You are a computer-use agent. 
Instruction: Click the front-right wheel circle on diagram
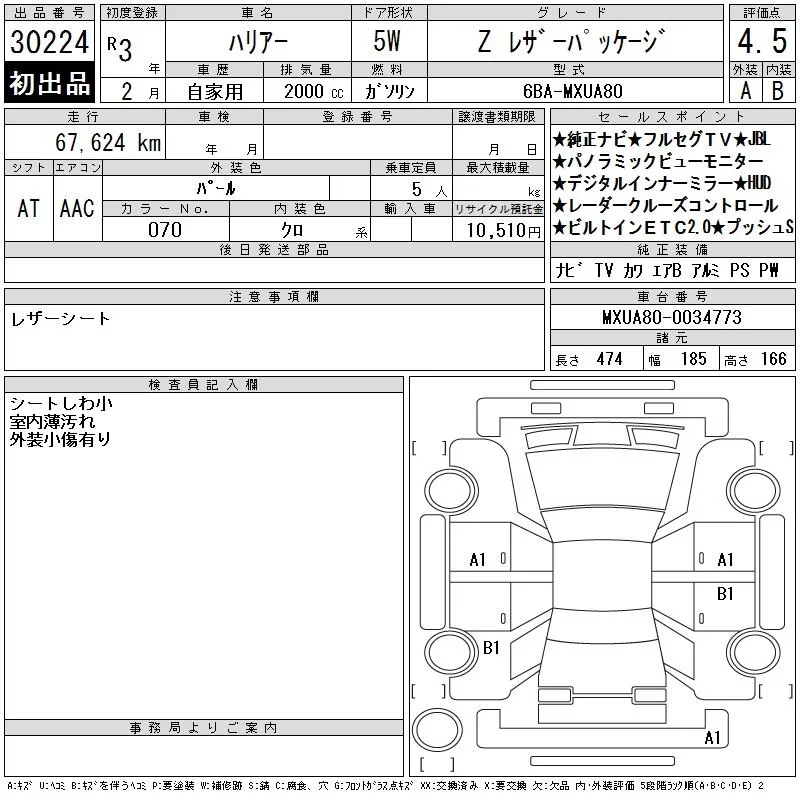point(754,491)
